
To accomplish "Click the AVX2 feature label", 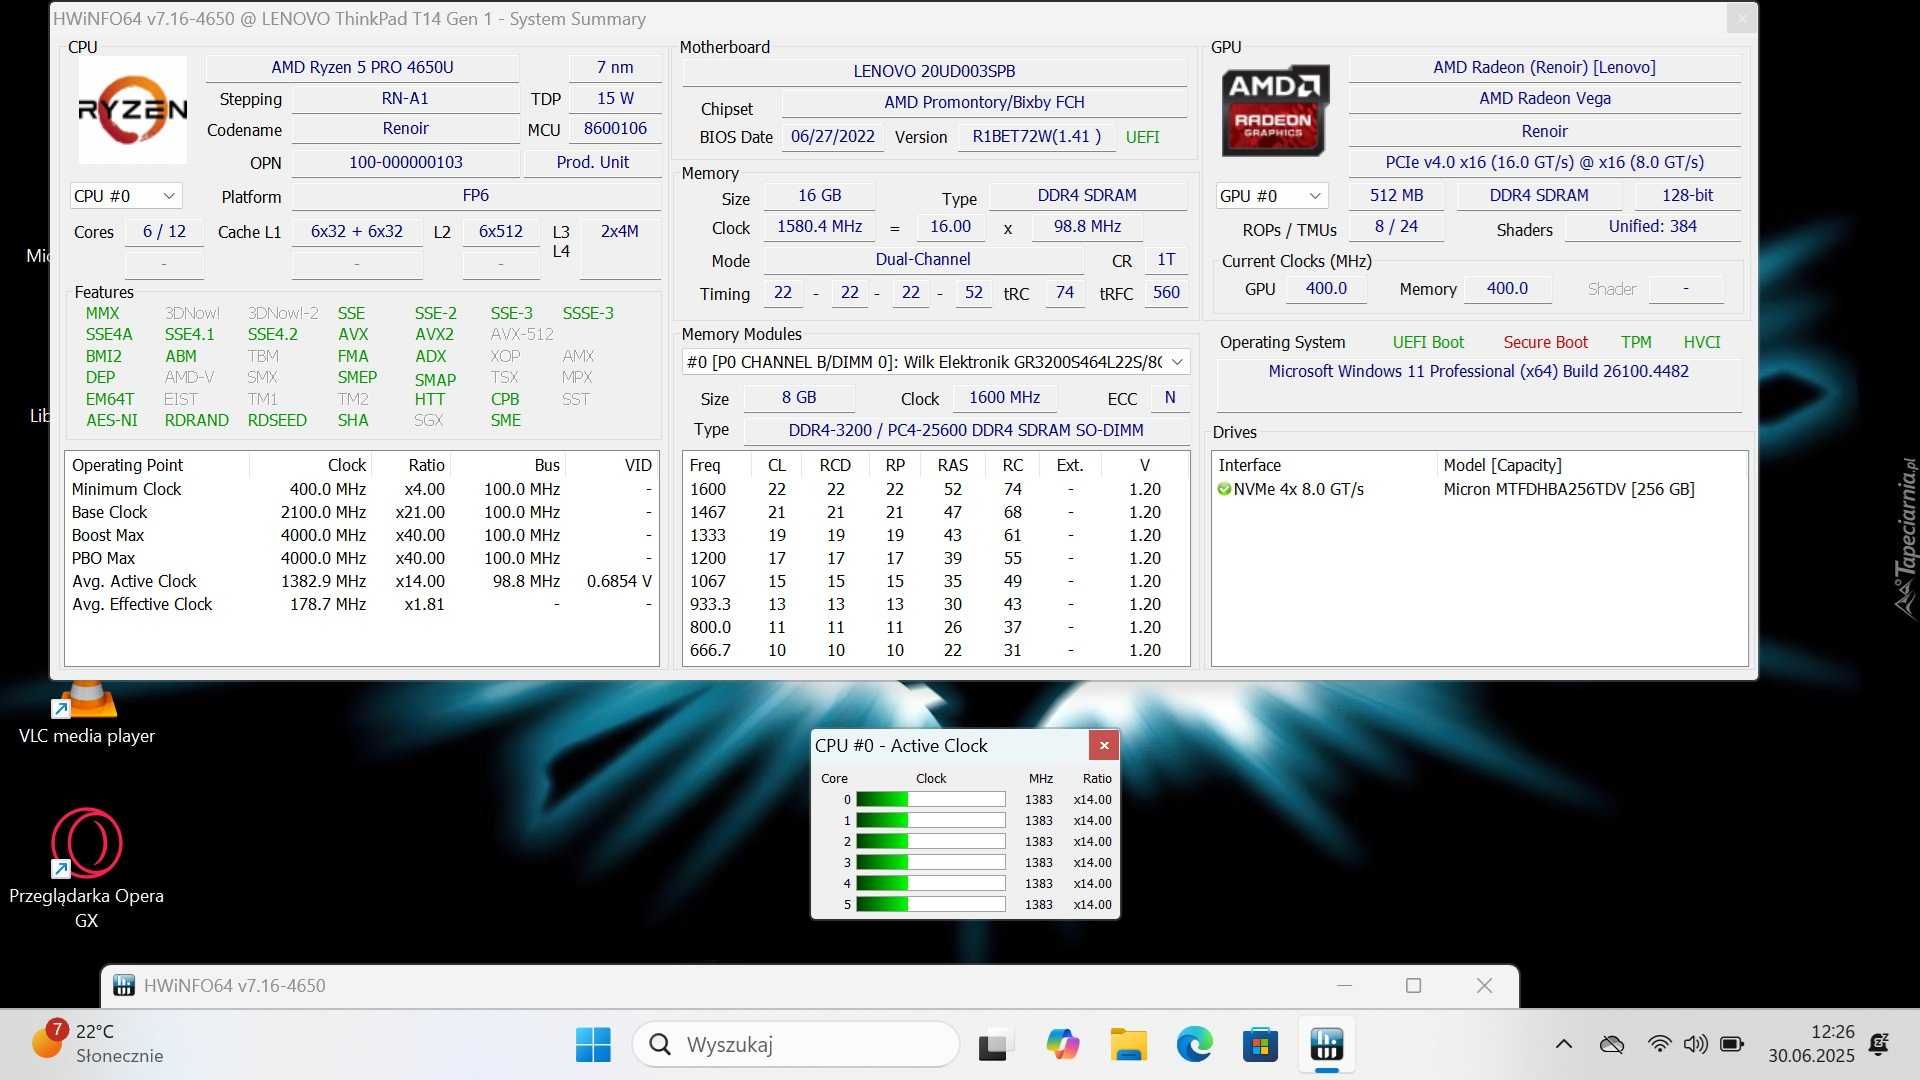I will pos(434,334).
